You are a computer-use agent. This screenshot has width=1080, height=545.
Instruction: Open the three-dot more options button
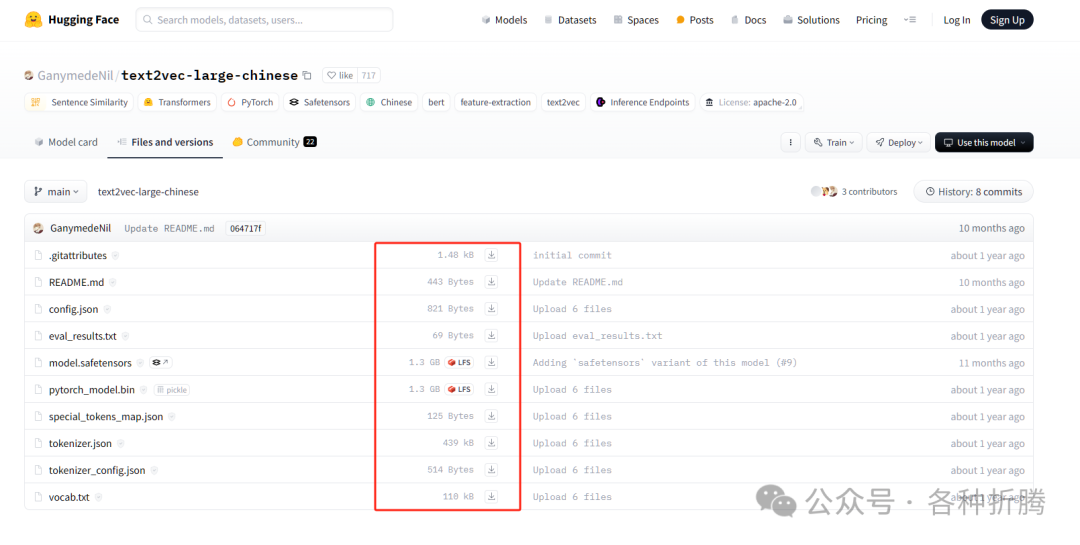790,143
